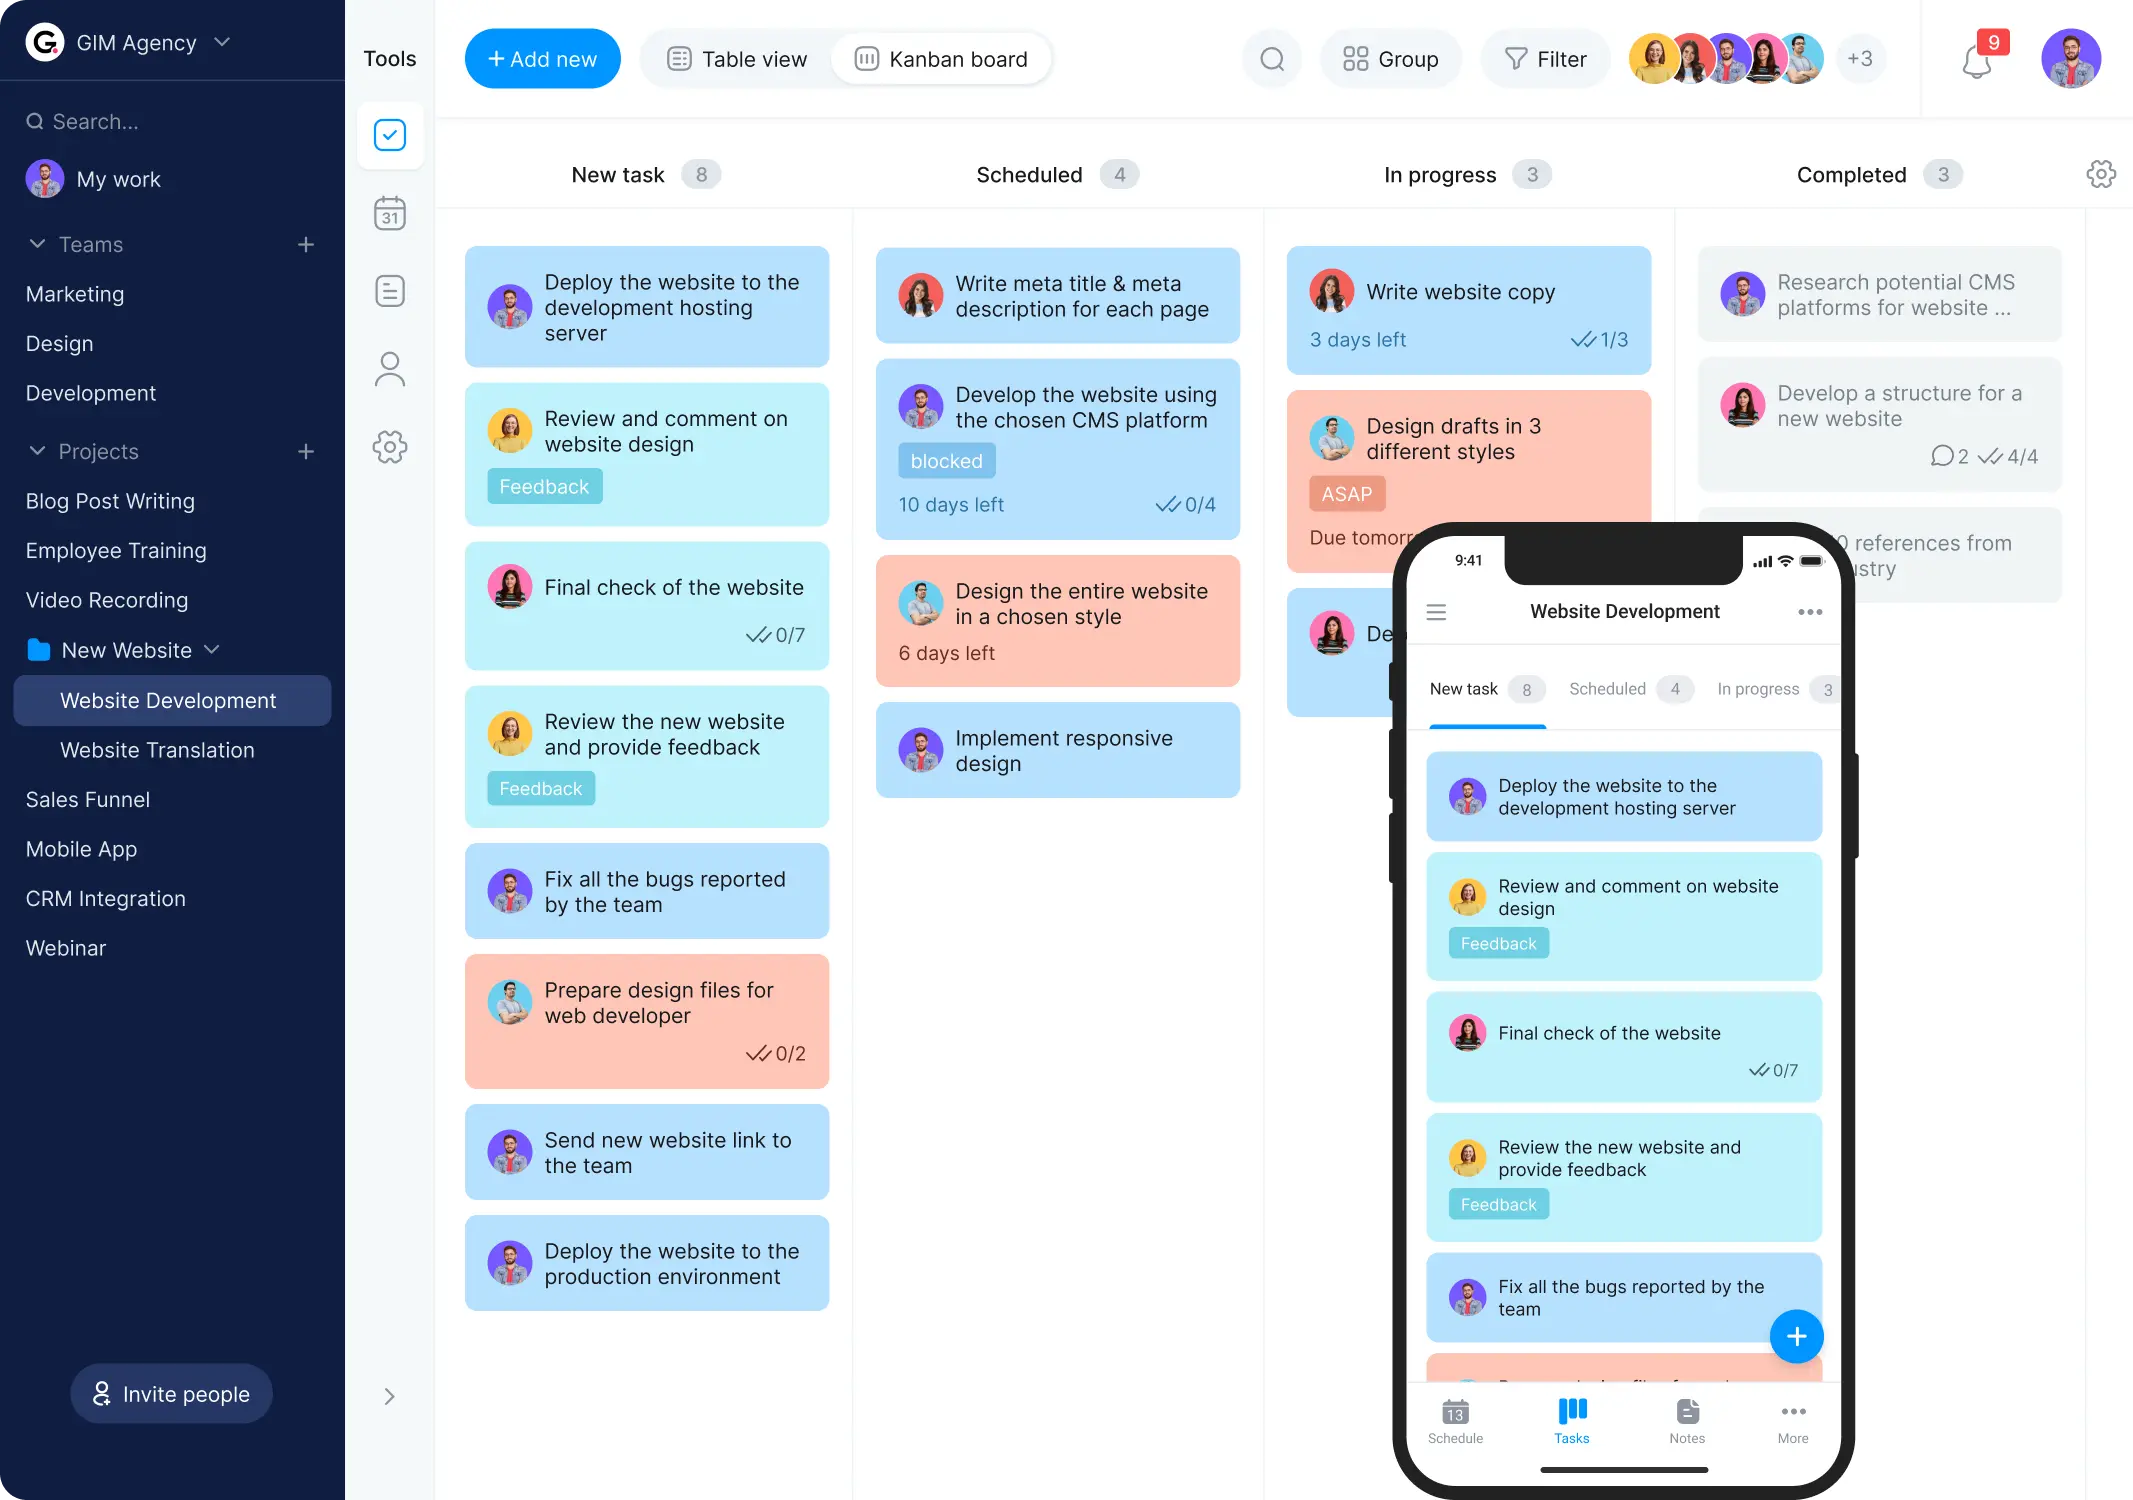This screenshot has width=2133, height=1500.
Task: Click the Kanban board view icon
Action: [867, 58]
